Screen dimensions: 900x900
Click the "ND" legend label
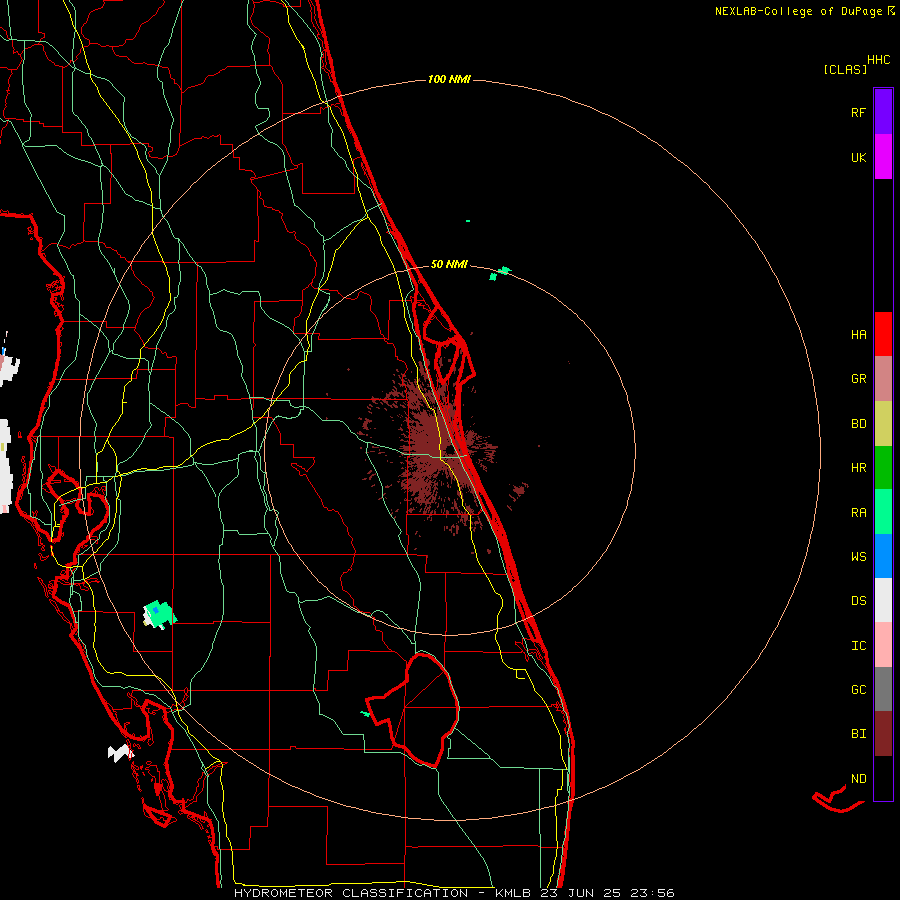tap(859, 779)
